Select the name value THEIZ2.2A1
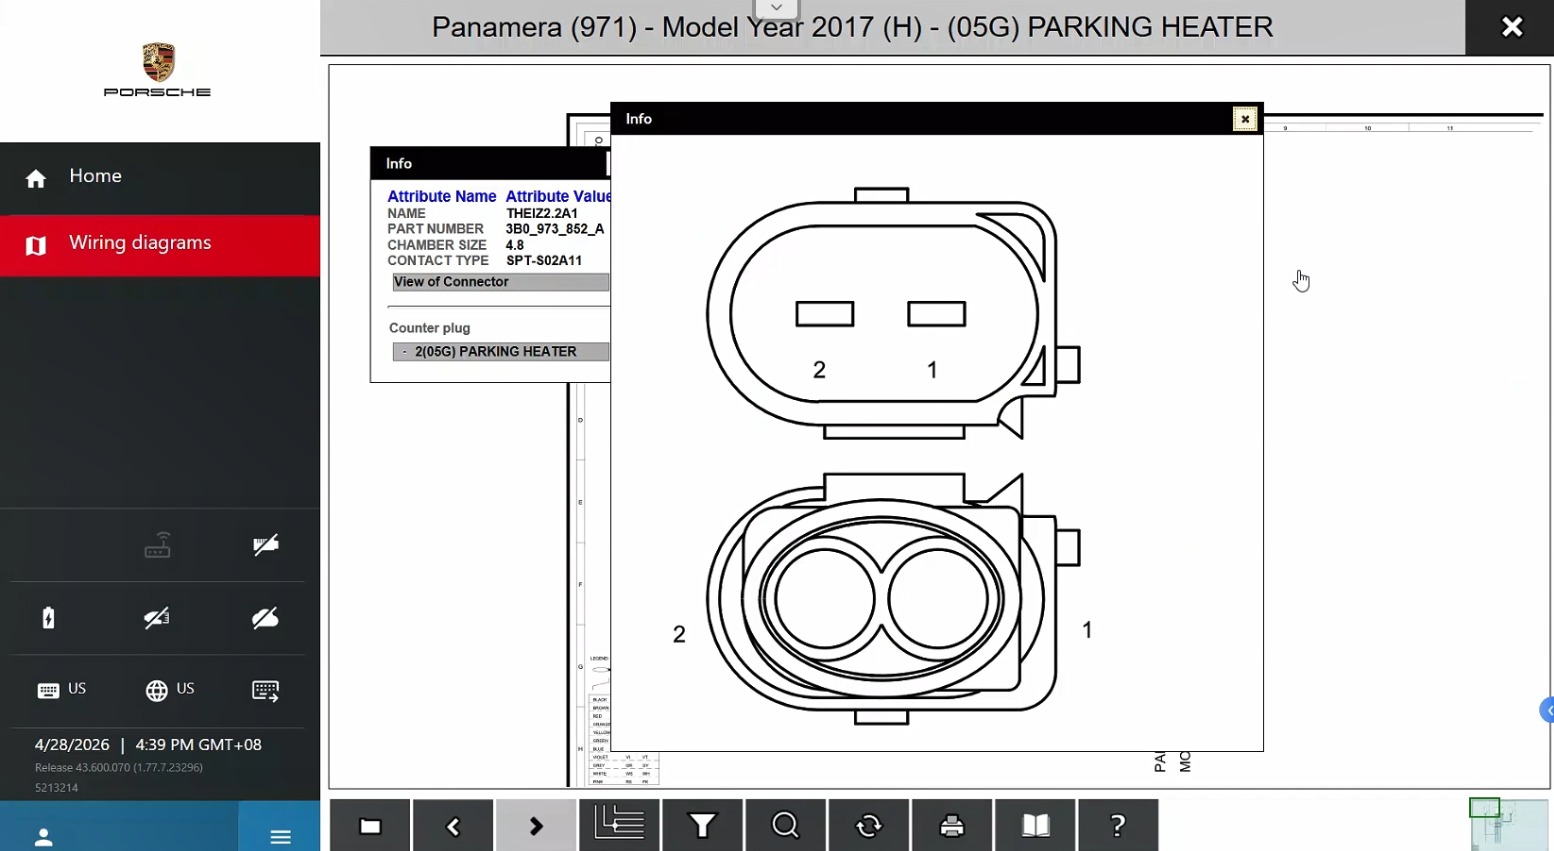 pos(542,213)
